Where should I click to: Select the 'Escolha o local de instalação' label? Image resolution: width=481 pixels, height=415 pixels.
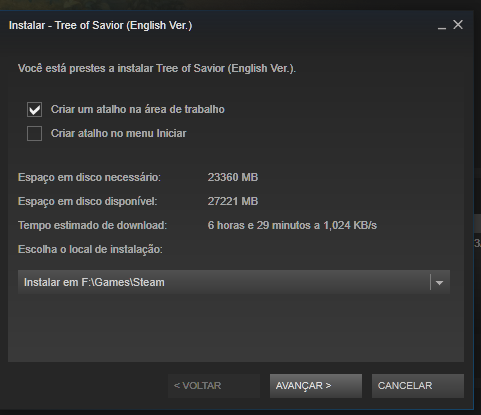(90, 249)
